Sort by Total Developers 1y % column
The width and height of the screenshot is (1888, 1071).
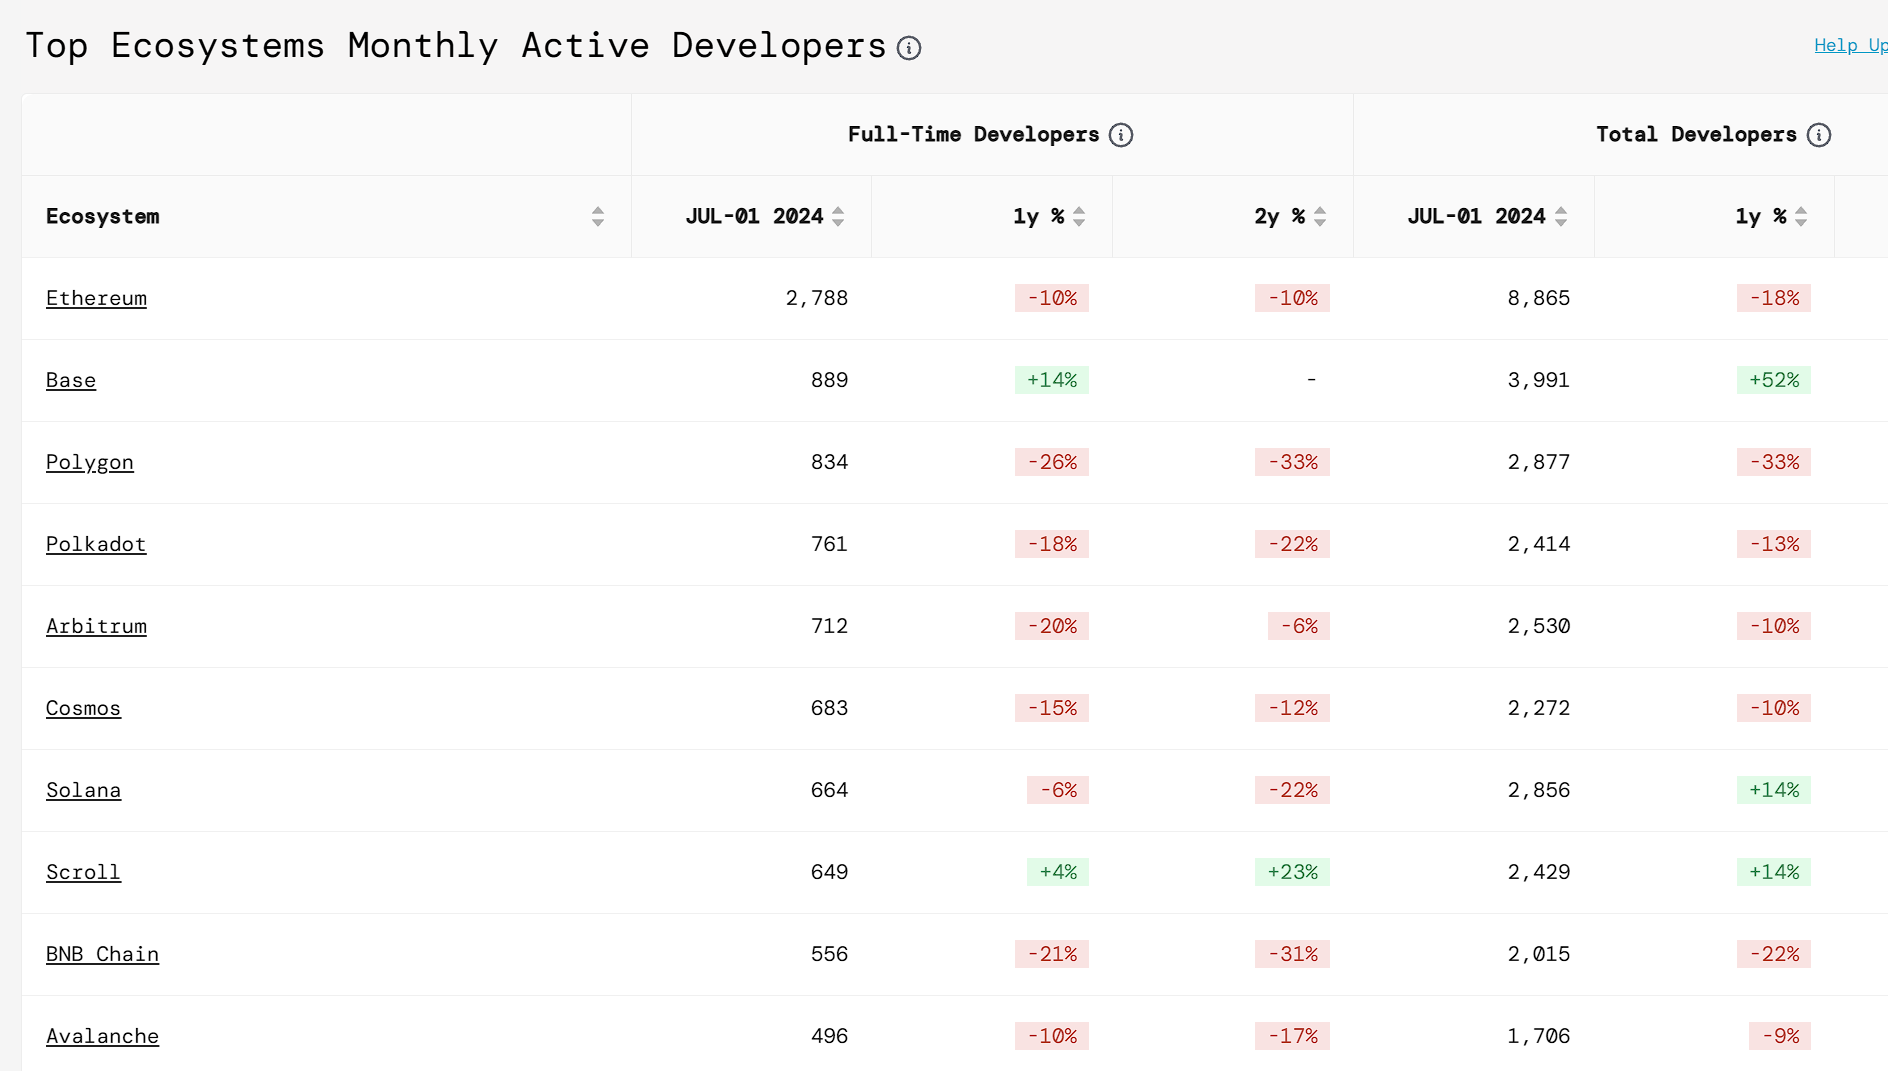coord(1801,217)
